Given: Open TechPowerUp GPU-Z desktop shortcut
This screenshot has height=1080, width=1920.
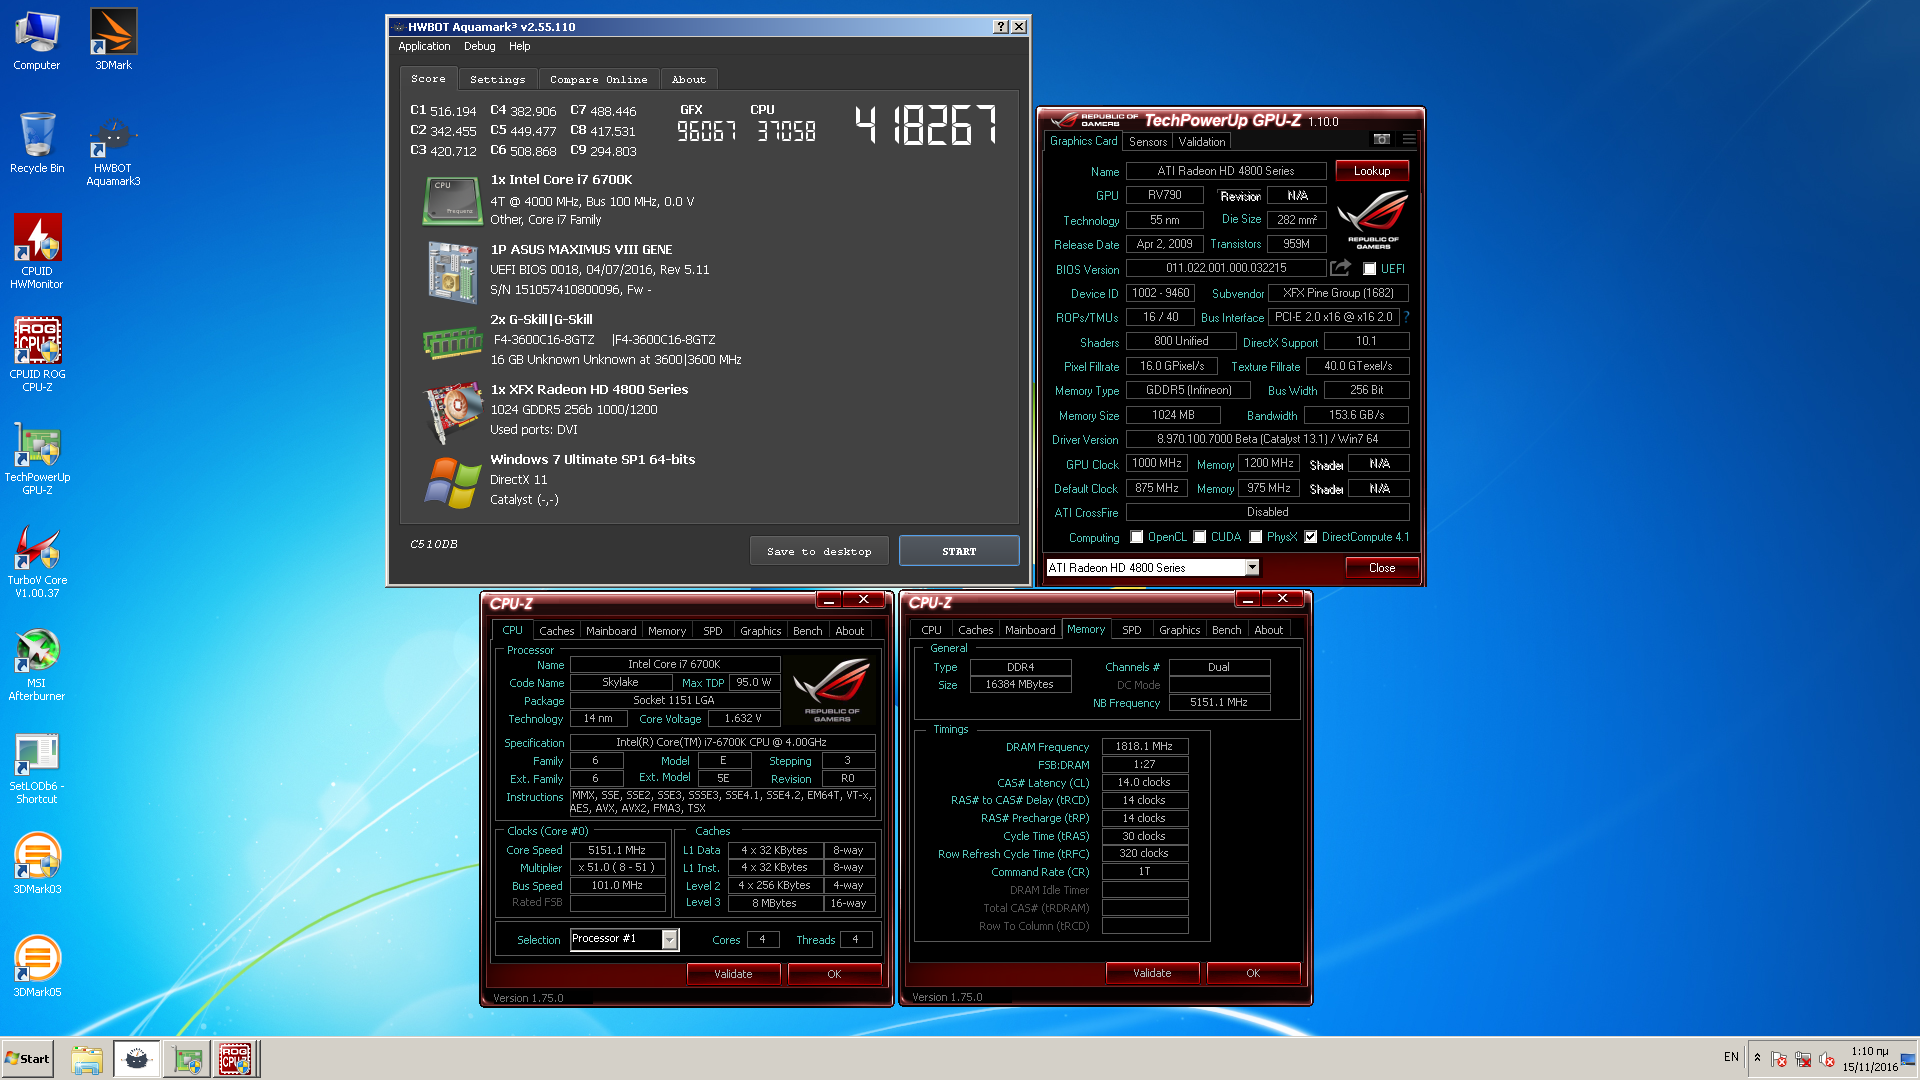Looking at the screenshot, I should pyautogui.click(x=37, y=458).
